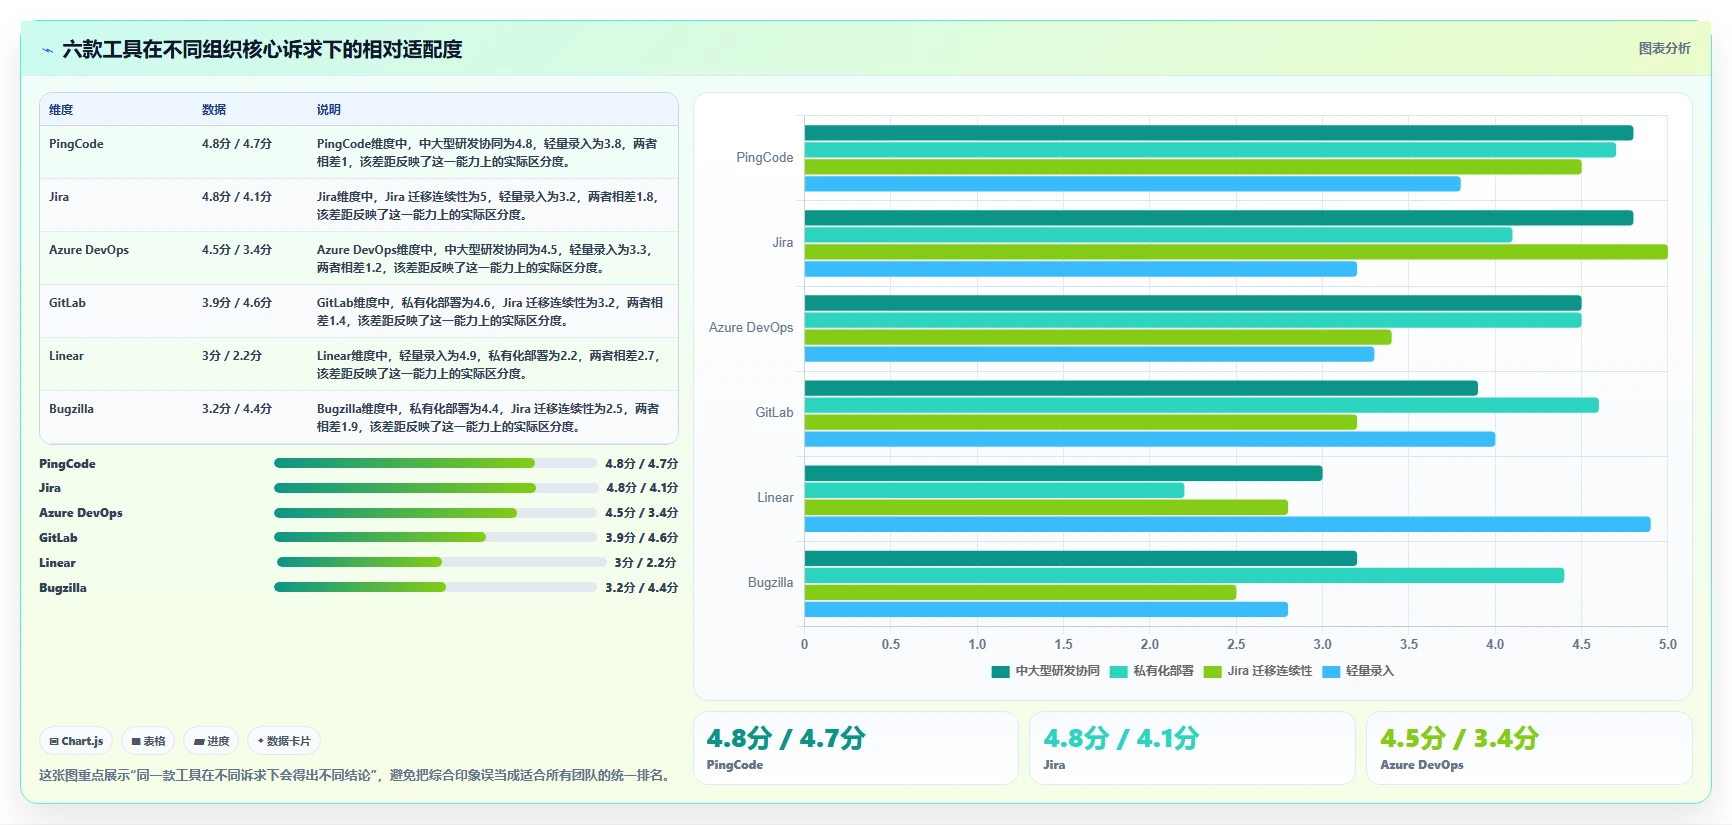Click the 说明 column header

click(329, 110)
